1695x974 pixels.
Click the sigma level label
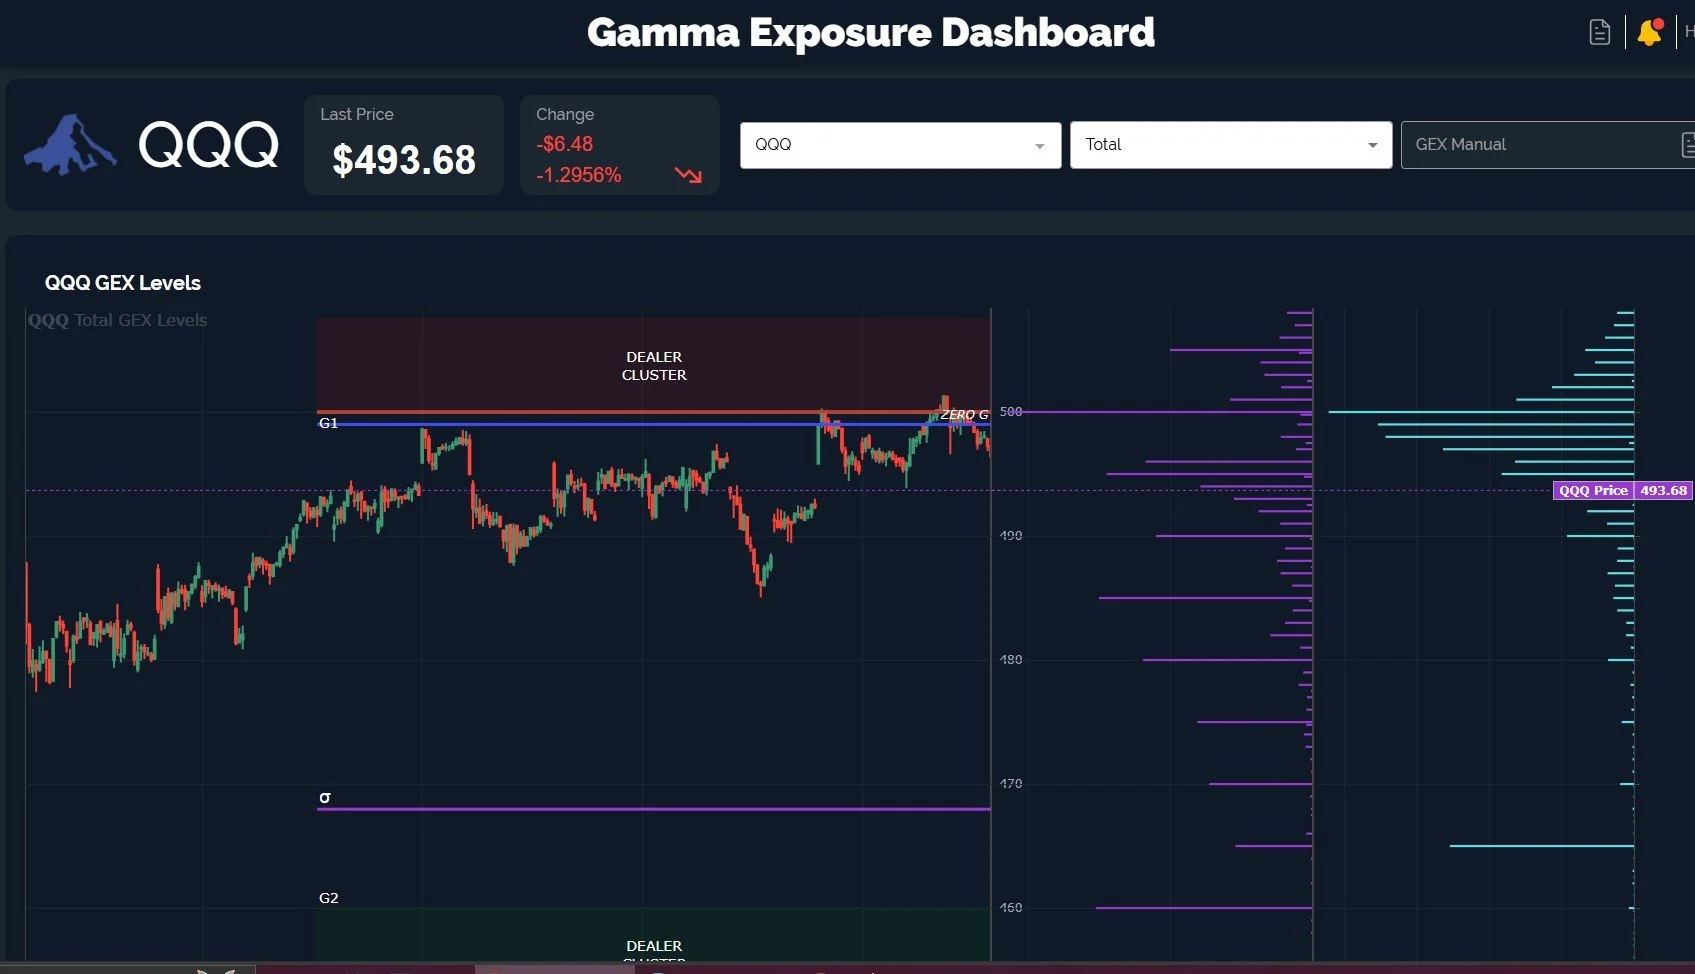click(325, 797)
